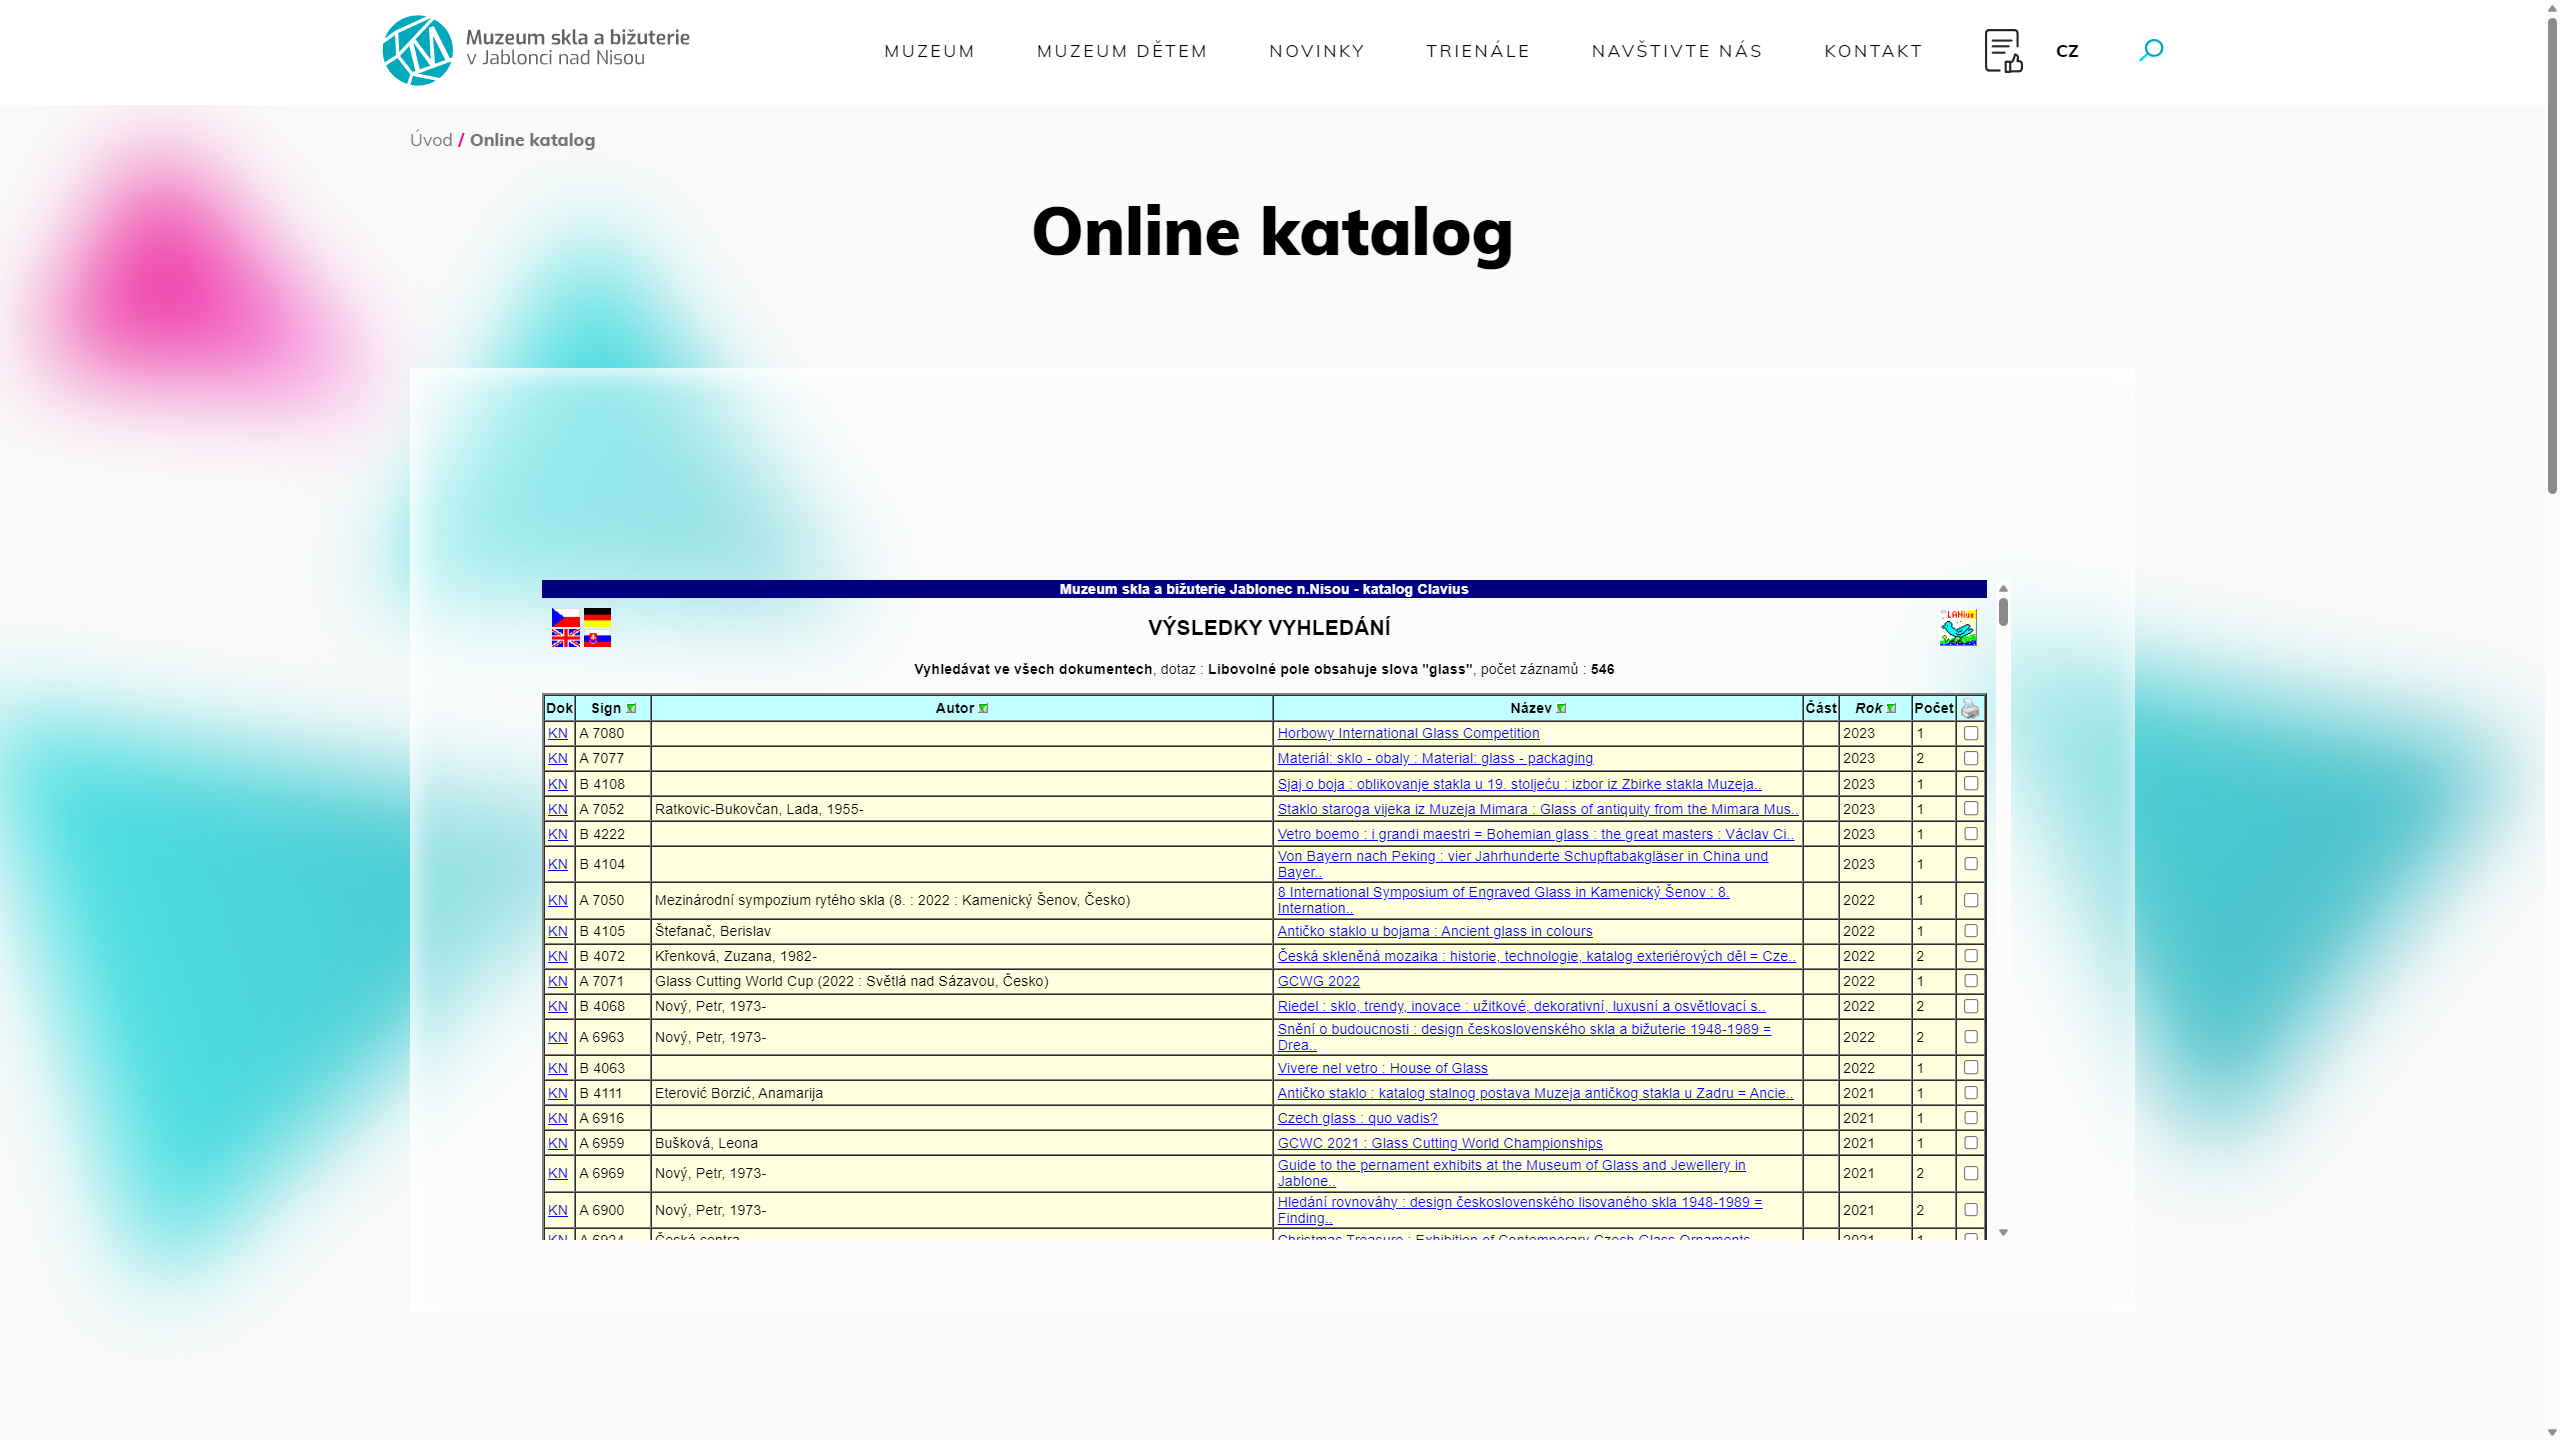Switch catalog to English UK flag
The height and width of the screenshot is (1440, 2560).
coord(565,638)
